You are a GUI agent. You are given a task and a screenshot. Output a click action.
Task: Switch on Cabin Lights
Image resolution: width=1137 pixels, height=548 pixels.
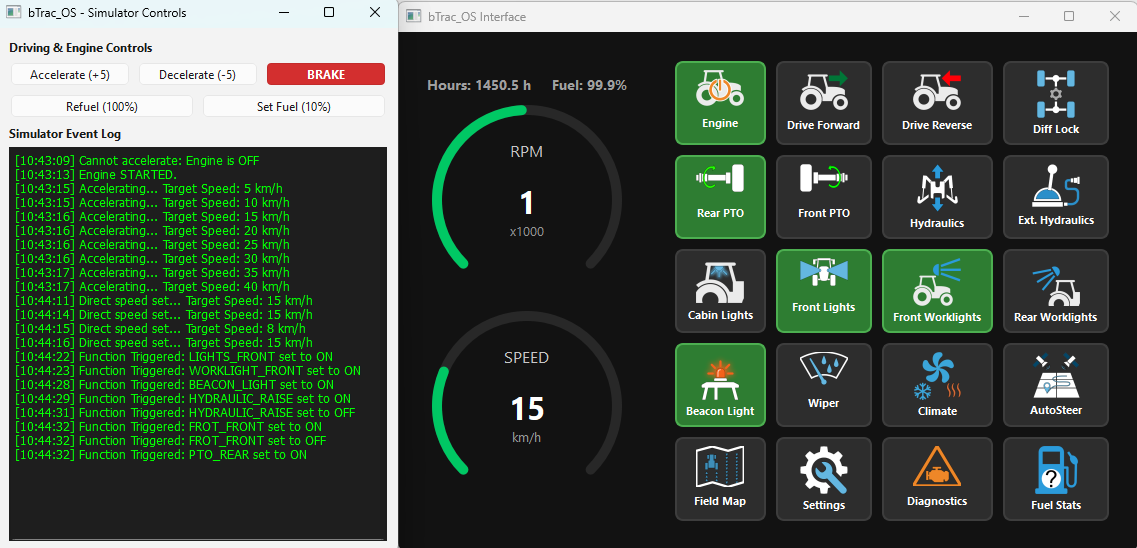tap(720, 291)
